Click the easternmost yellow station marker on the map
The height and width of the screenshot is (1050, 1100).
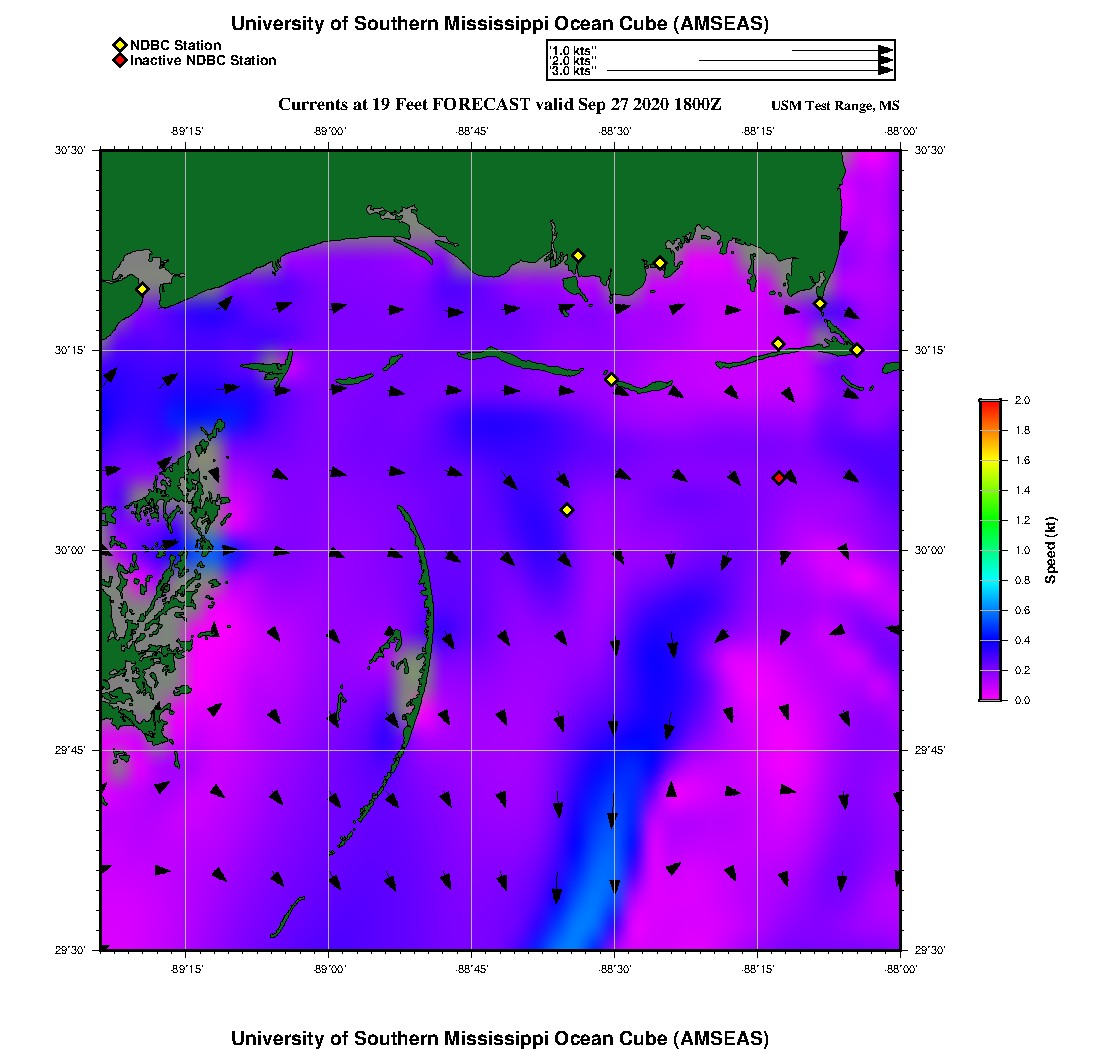click(857, 349)
